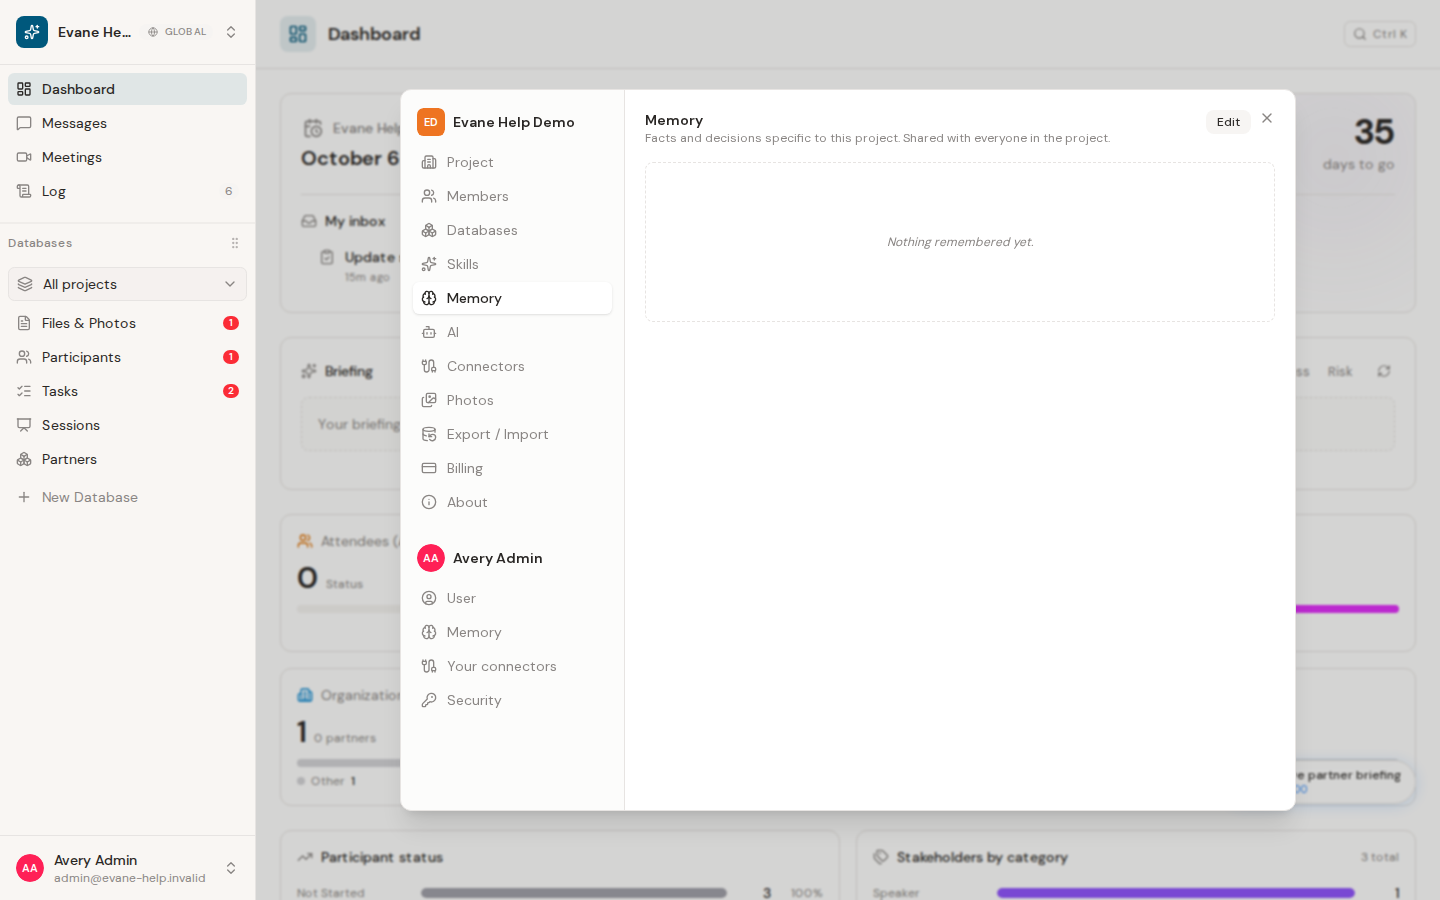Image resolution: width=1440 pixels, height=900 pixels.
Task: Open the workspace switcher chevrons beside GLOBAL
Action: coord(231,32)
